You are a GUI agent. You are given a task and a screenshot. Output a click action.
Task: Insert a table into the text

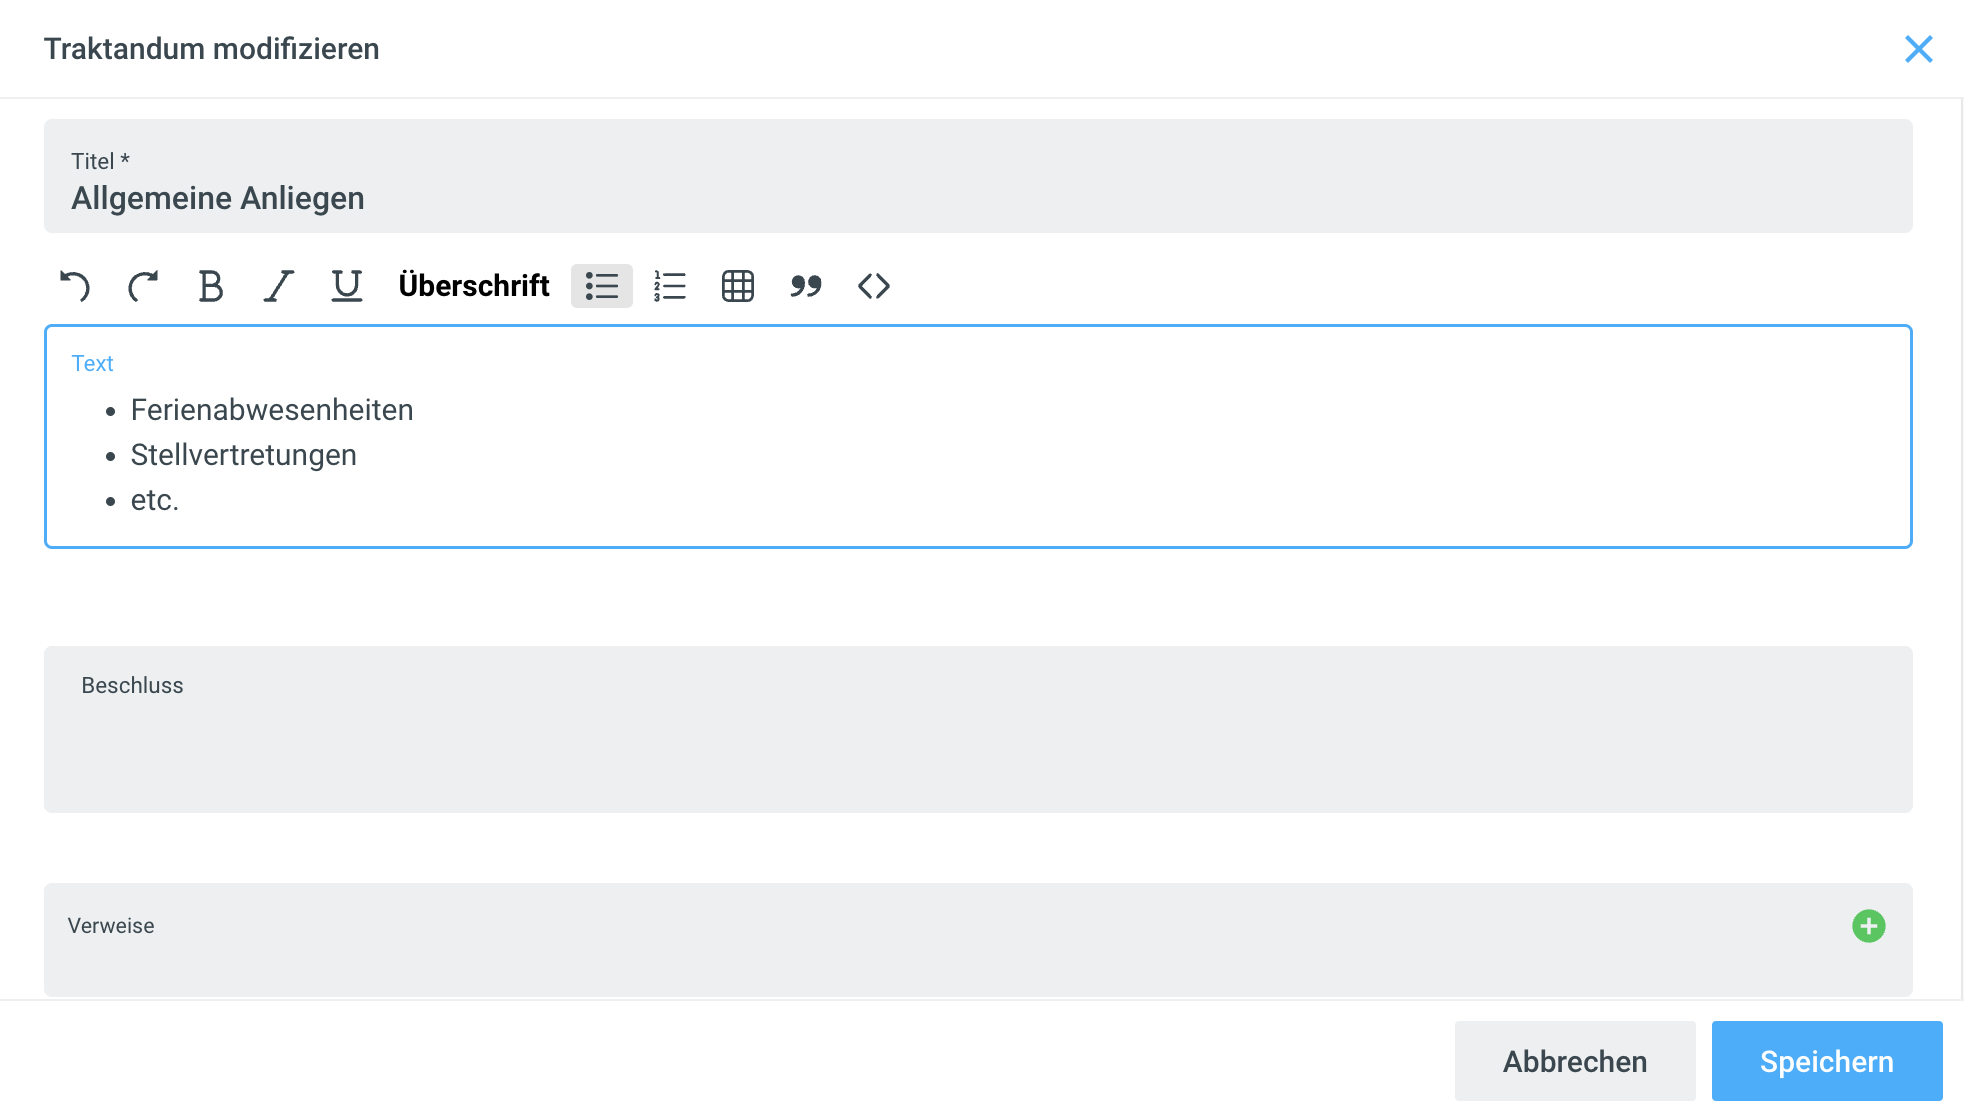738,287
